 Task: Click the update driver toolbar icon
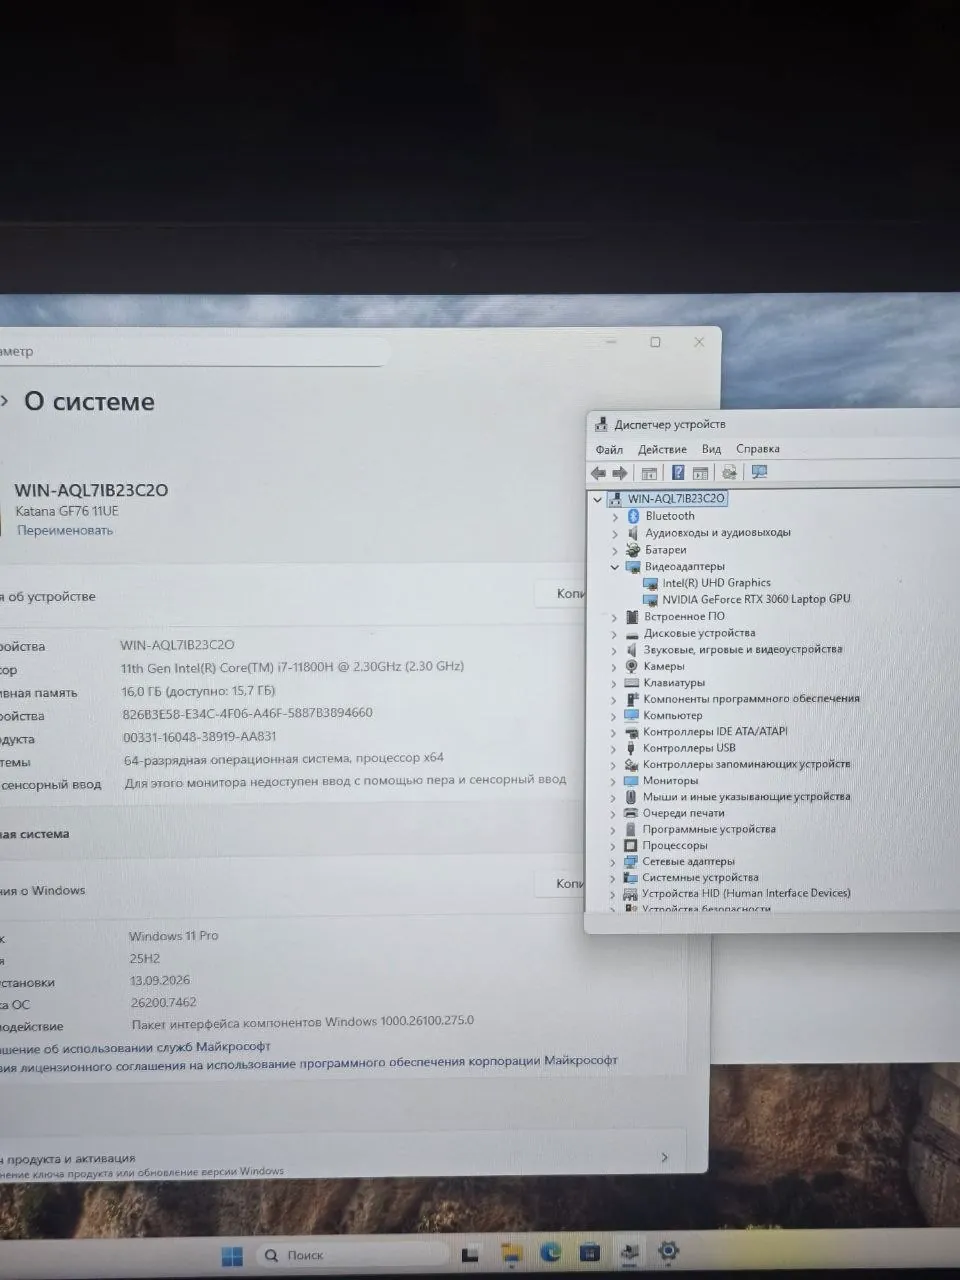pyautogui.click(x=729, y=473)
